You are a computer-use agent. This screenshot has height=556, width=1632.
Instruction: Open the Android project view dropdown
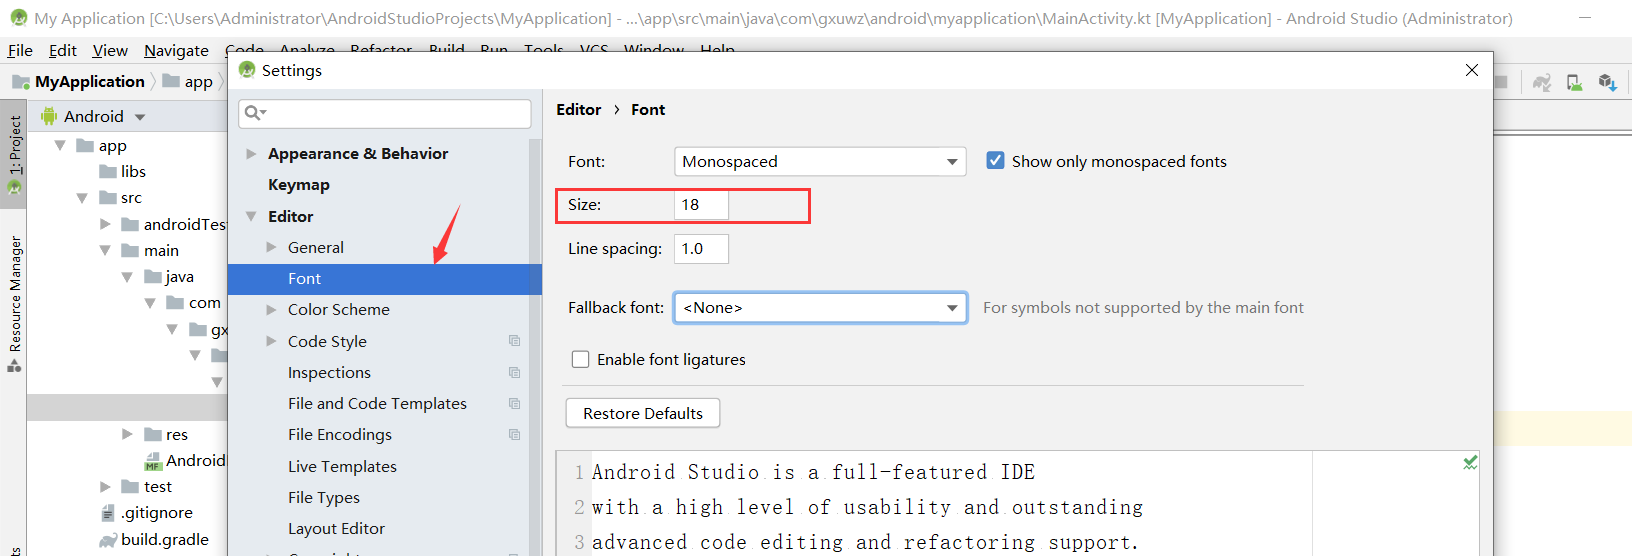click(x=140, y=117)
